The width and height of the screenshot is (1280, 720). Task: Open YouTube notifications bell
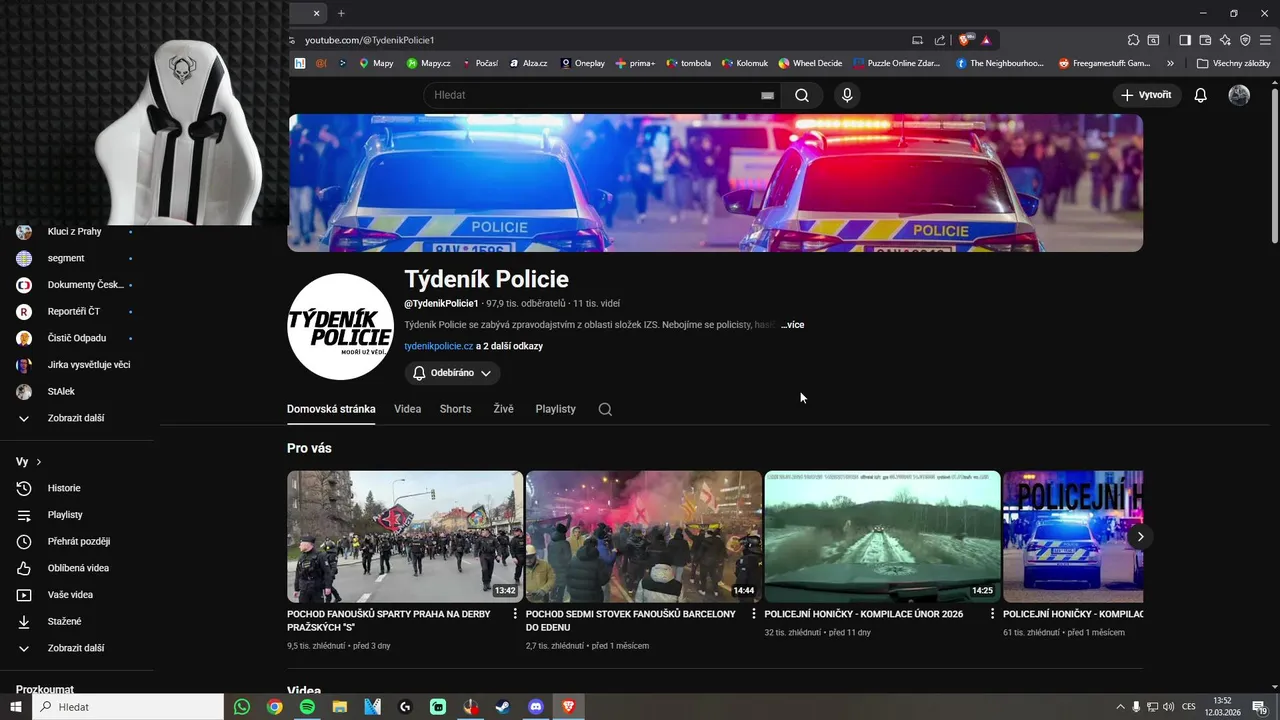(x=1200, y=95)
